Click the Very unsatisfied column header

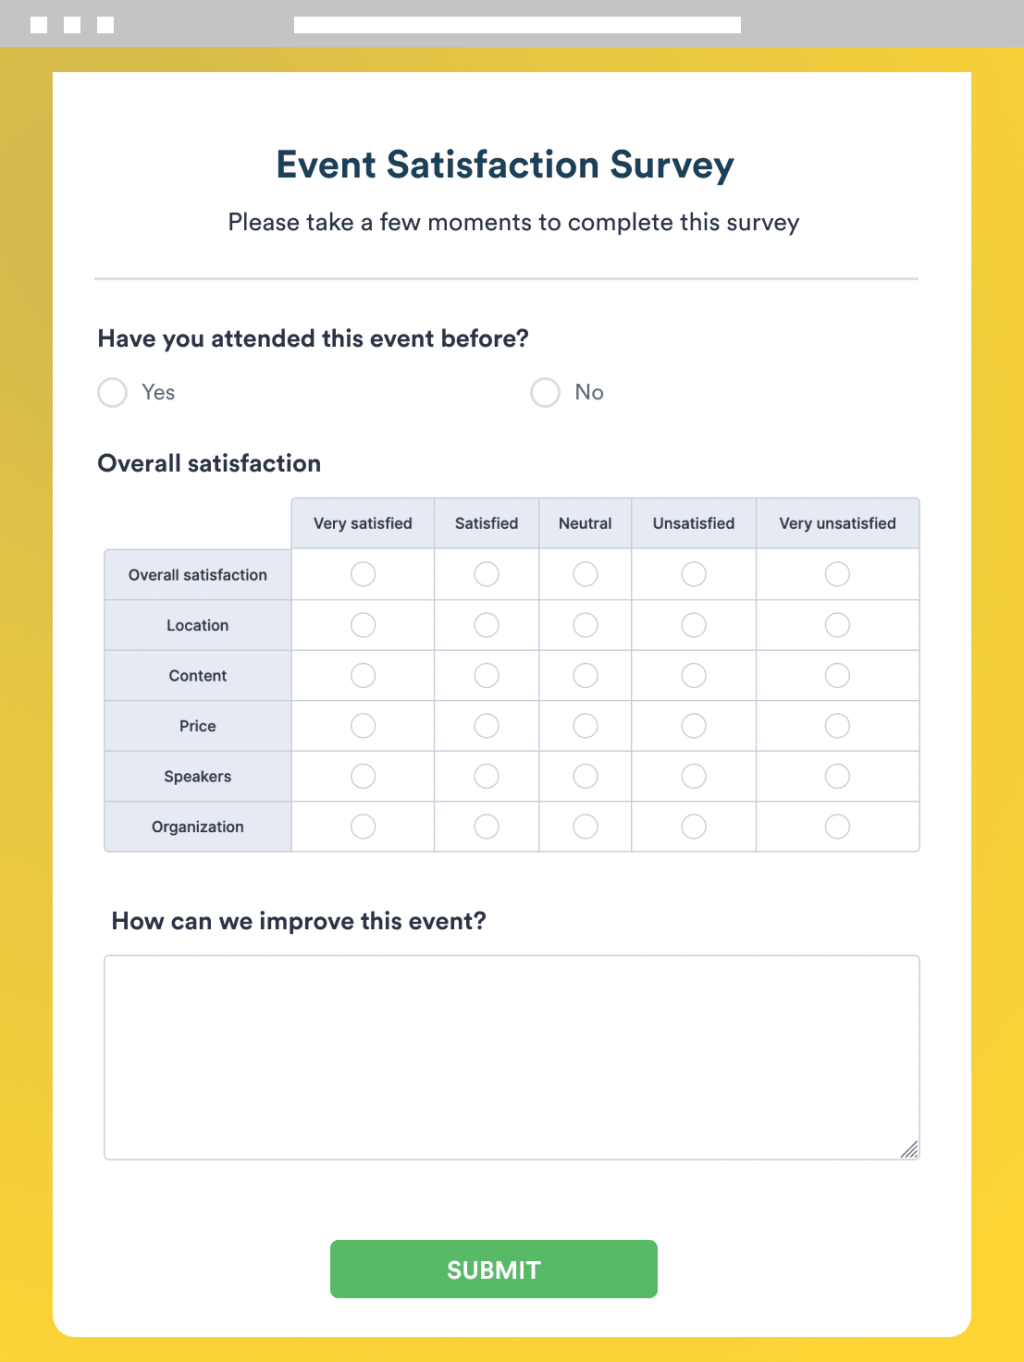pos(837,523)
